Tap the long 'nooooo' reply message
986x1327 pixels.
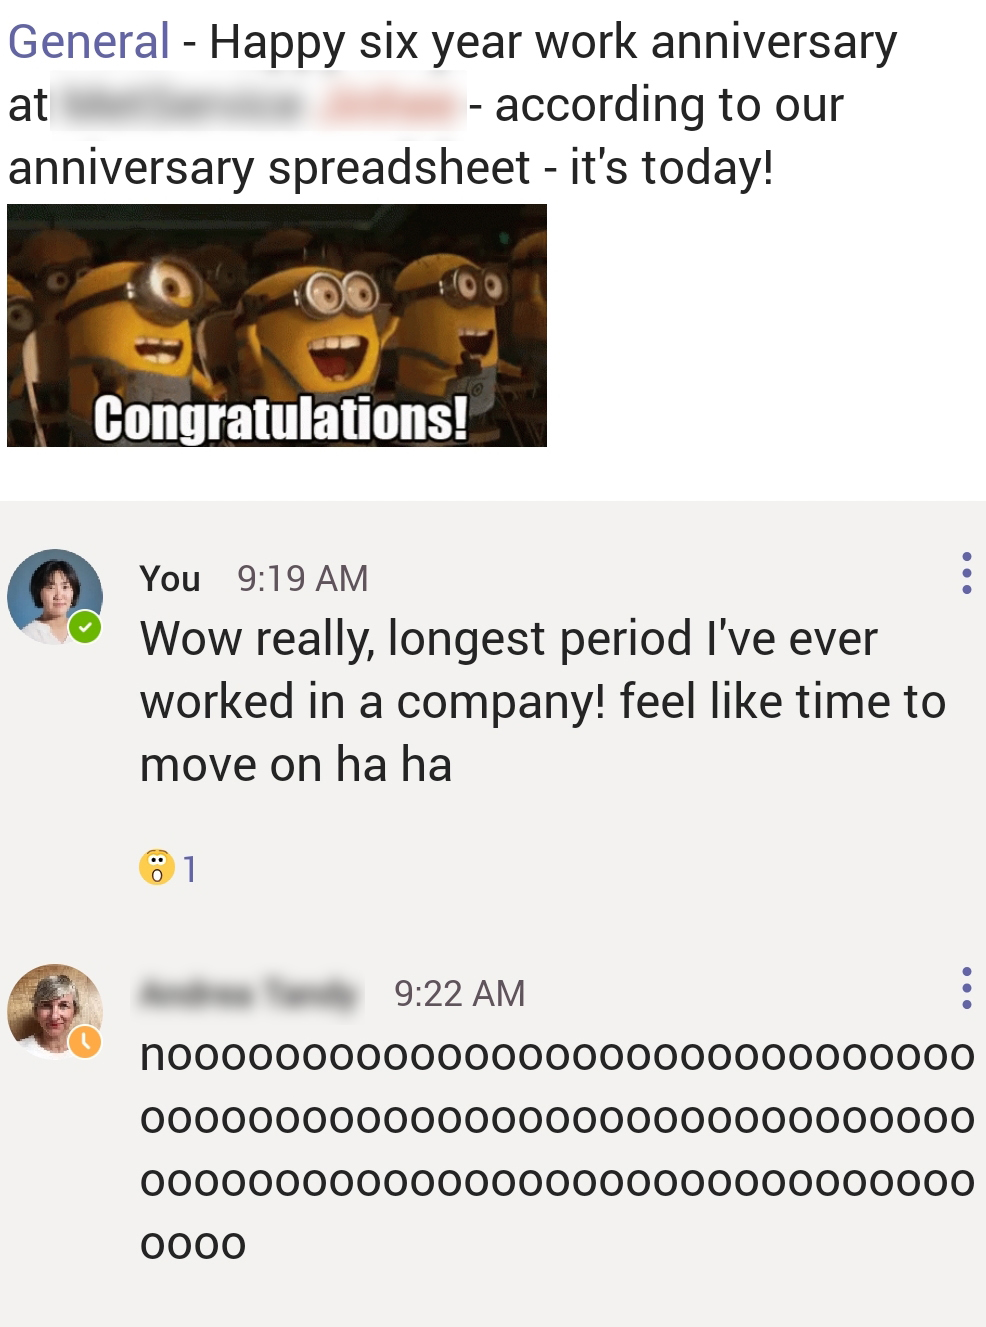557,1150
